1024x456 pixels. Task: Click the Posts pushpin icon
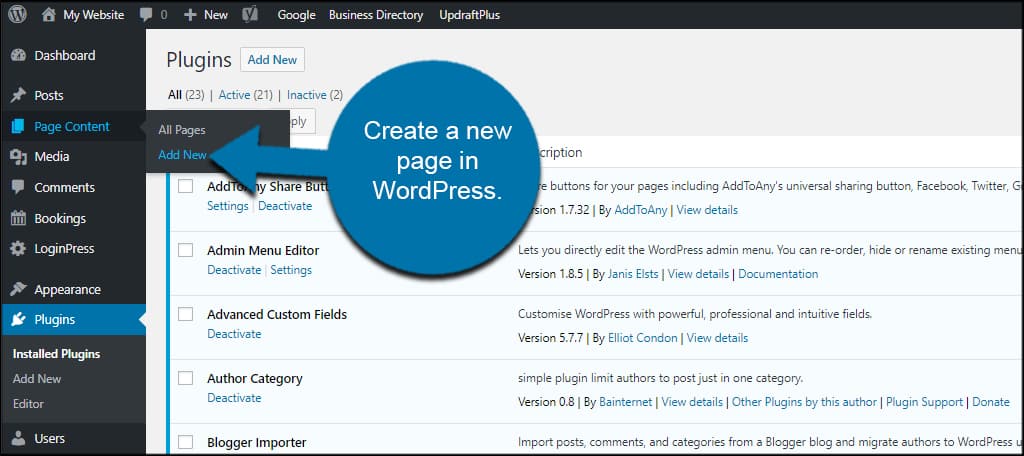18,96
